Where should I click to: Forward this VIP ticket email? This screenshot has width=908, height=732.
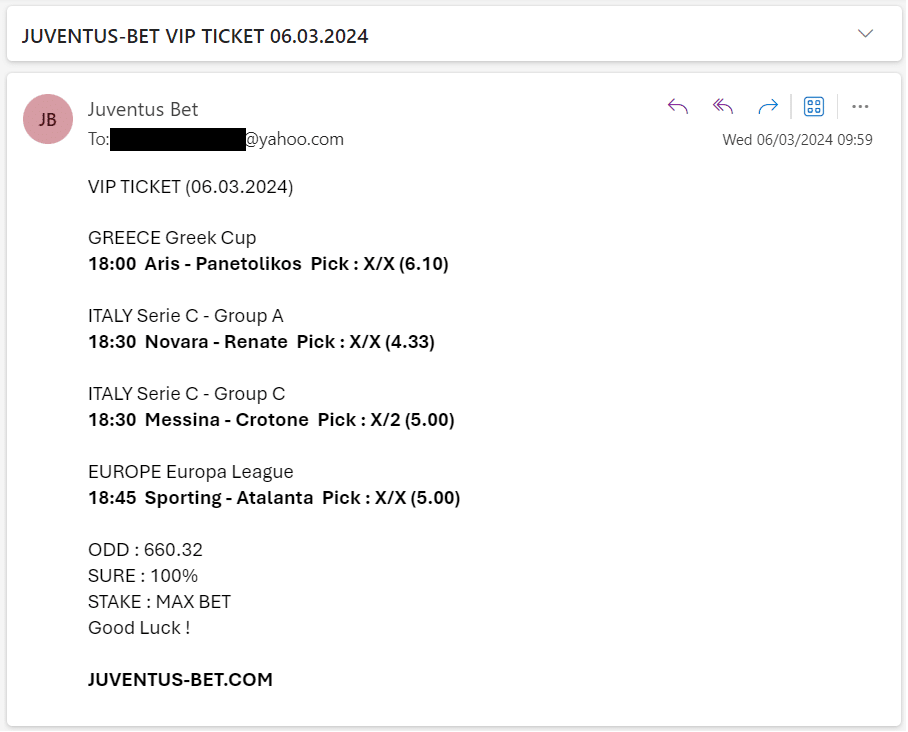(768, 107)
